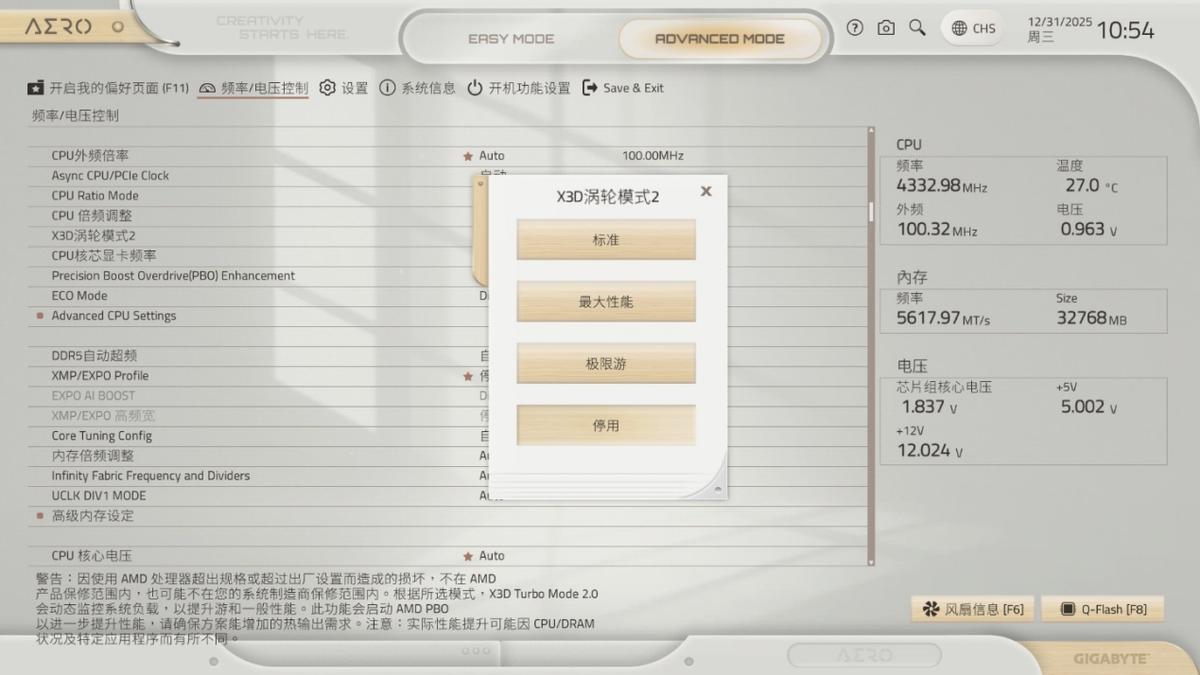This screenshot has height=675, width=1200.
Task: Select Core Tuning Config row
Action: pyautogui.click(x=448, y=436)
